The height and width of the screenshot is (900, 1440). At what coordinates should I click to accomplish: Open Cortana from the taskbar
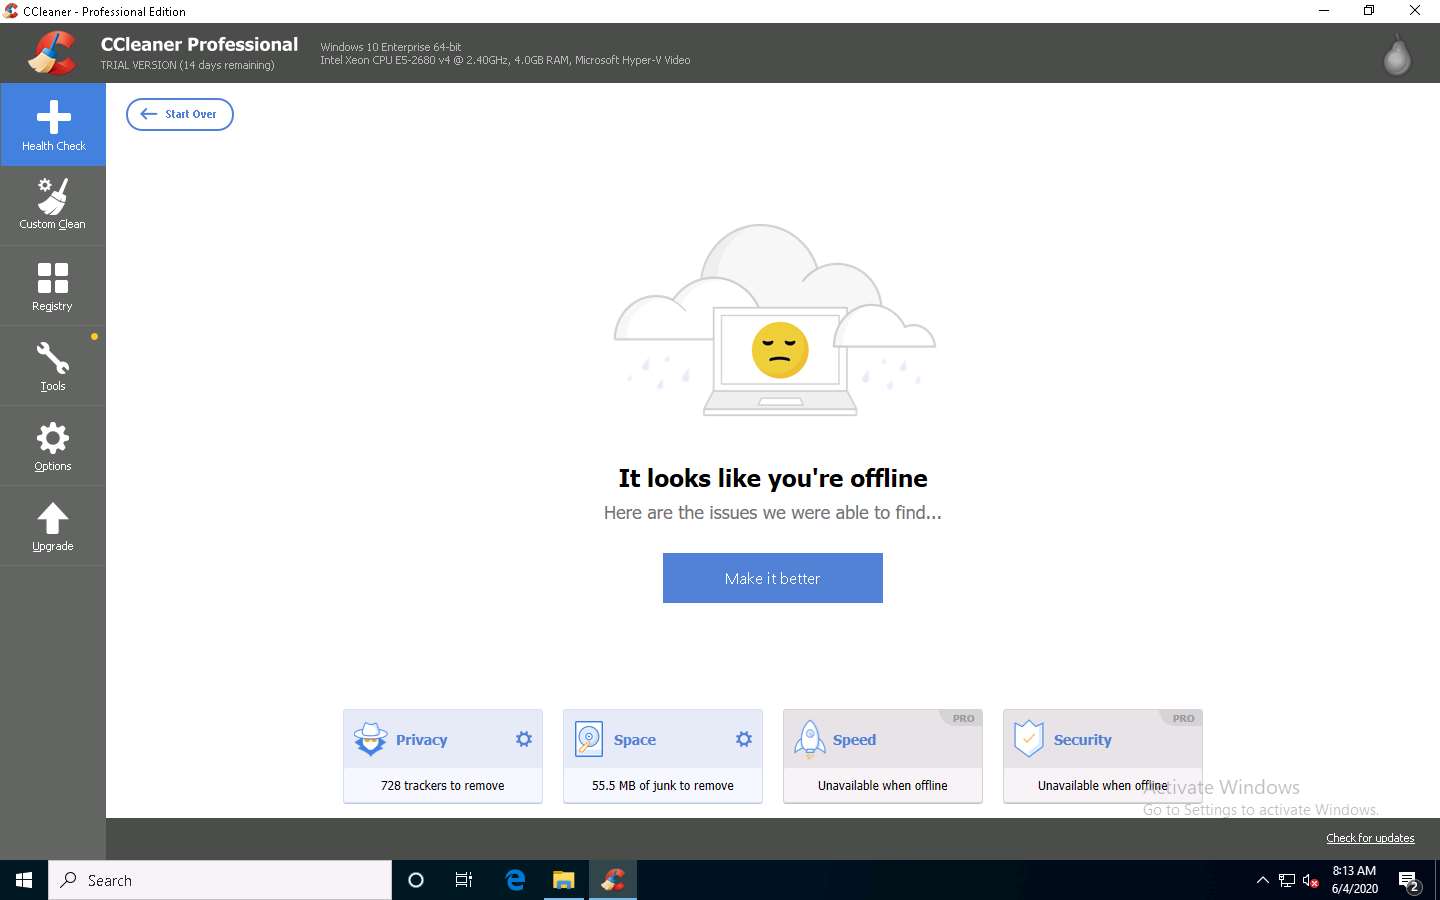[416, 880]
